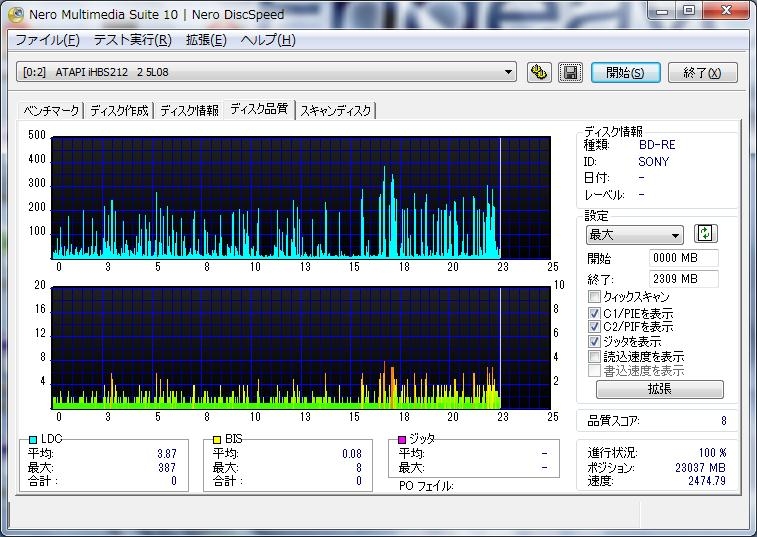This screenshot has height=537, width=757.
Task: Switch to the ディスク作成 tab
Action: coord(119,111)
